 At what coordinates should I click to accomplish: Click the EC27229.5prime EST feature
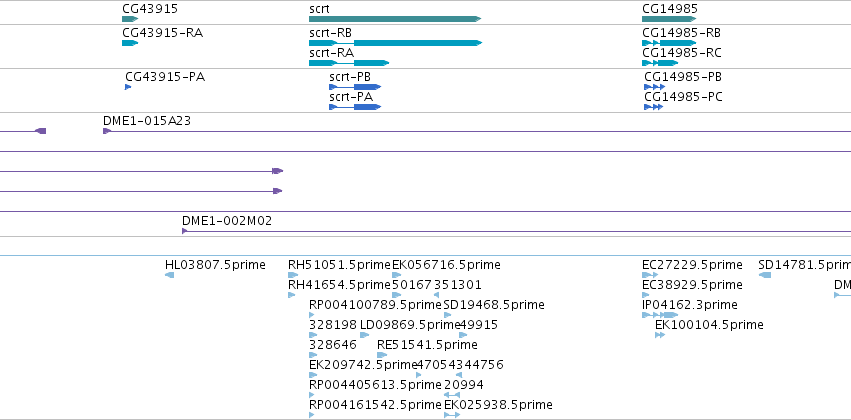click(x=650, y=275)
